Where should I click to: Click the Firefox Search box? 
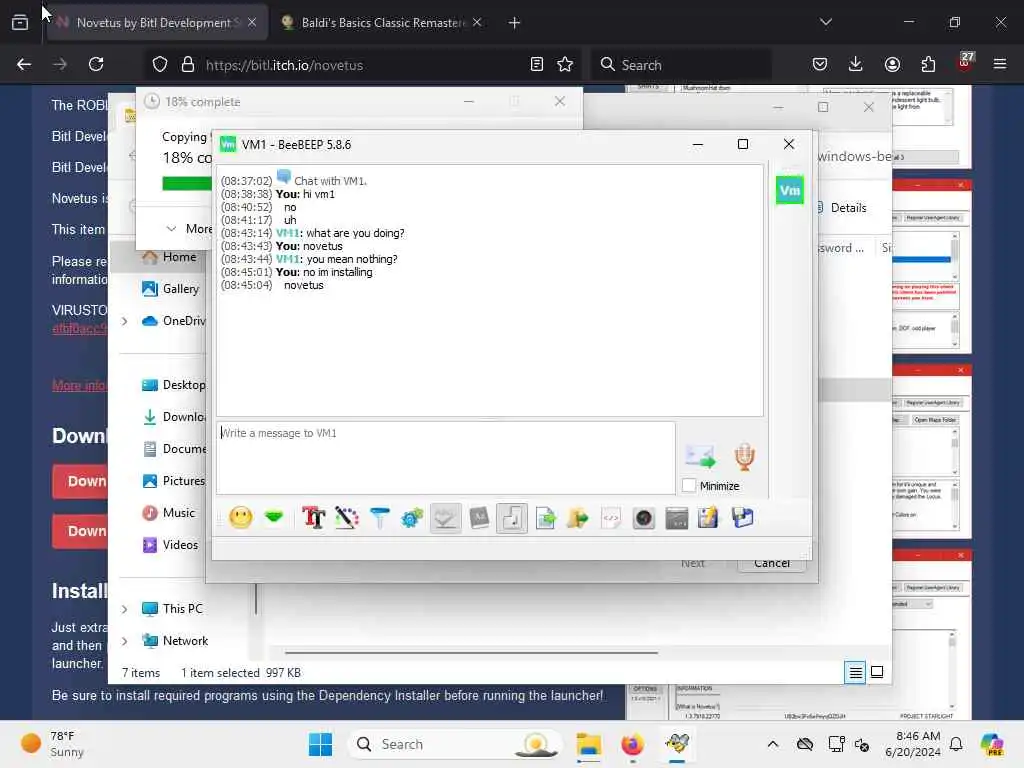[x=681, y=65]
